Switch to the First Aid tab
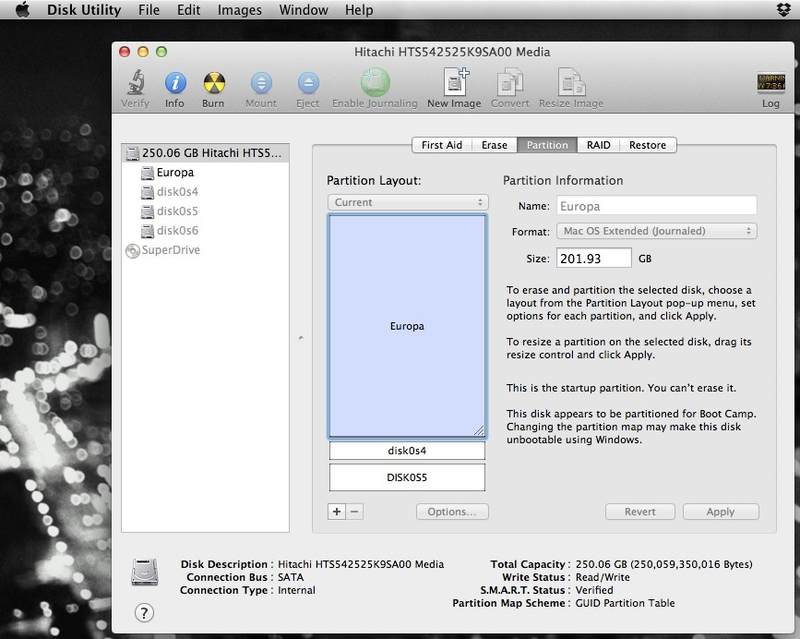The image size is (800, 639). [x=441, y=145]
